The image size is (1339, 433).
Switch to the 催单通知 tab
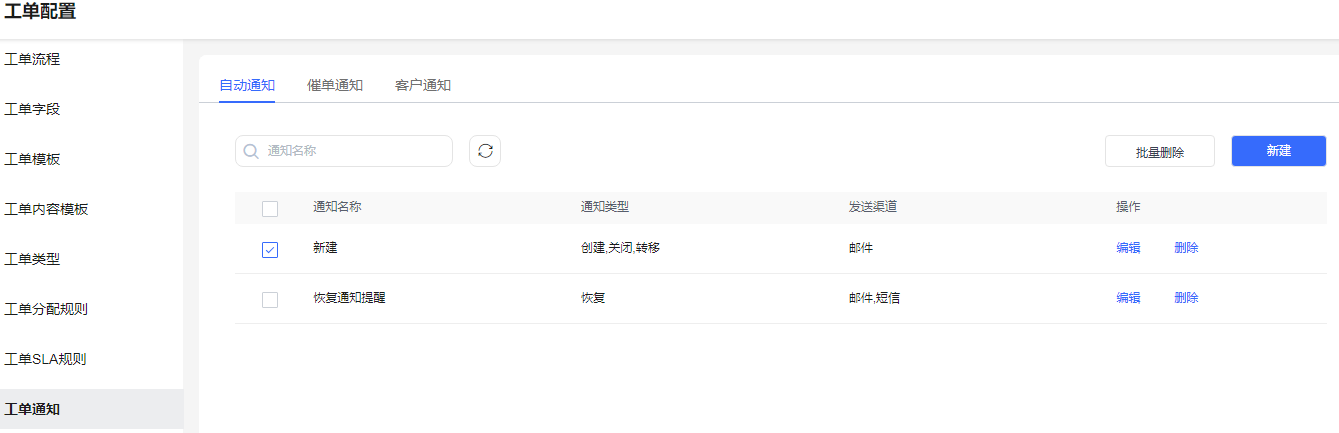(x=335, y=85)
